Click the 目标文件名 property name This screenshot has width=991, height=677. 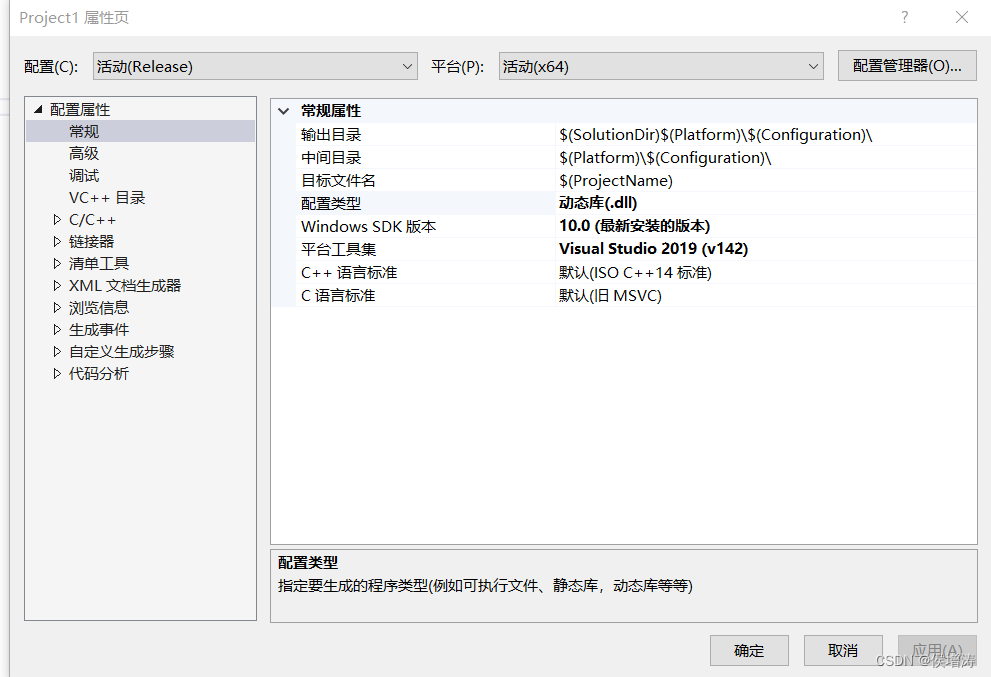click(338, 181)
